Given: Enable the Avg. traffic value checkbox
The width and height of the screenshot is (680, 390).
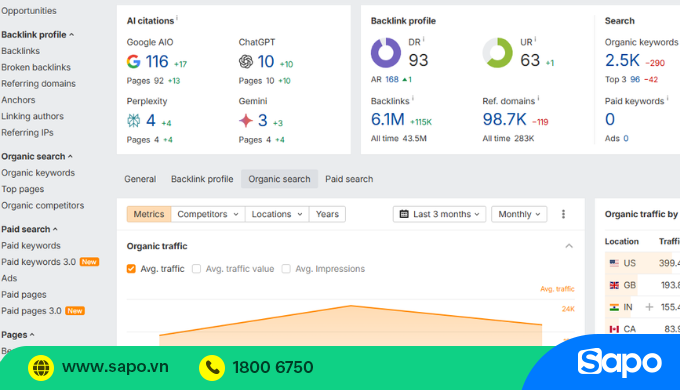Looking at the screenshot, I should click(196, 269).
